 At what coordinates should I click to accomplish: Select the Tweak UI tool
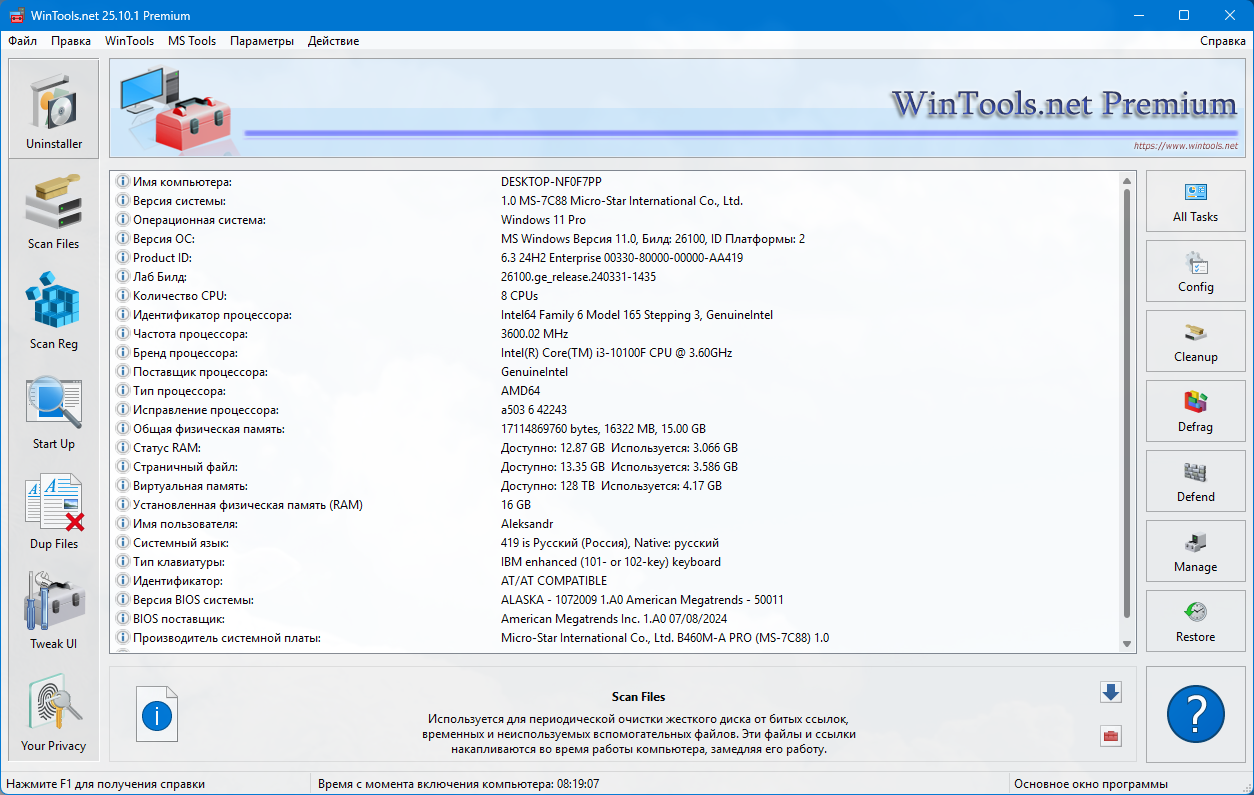(x=54, y=610)
